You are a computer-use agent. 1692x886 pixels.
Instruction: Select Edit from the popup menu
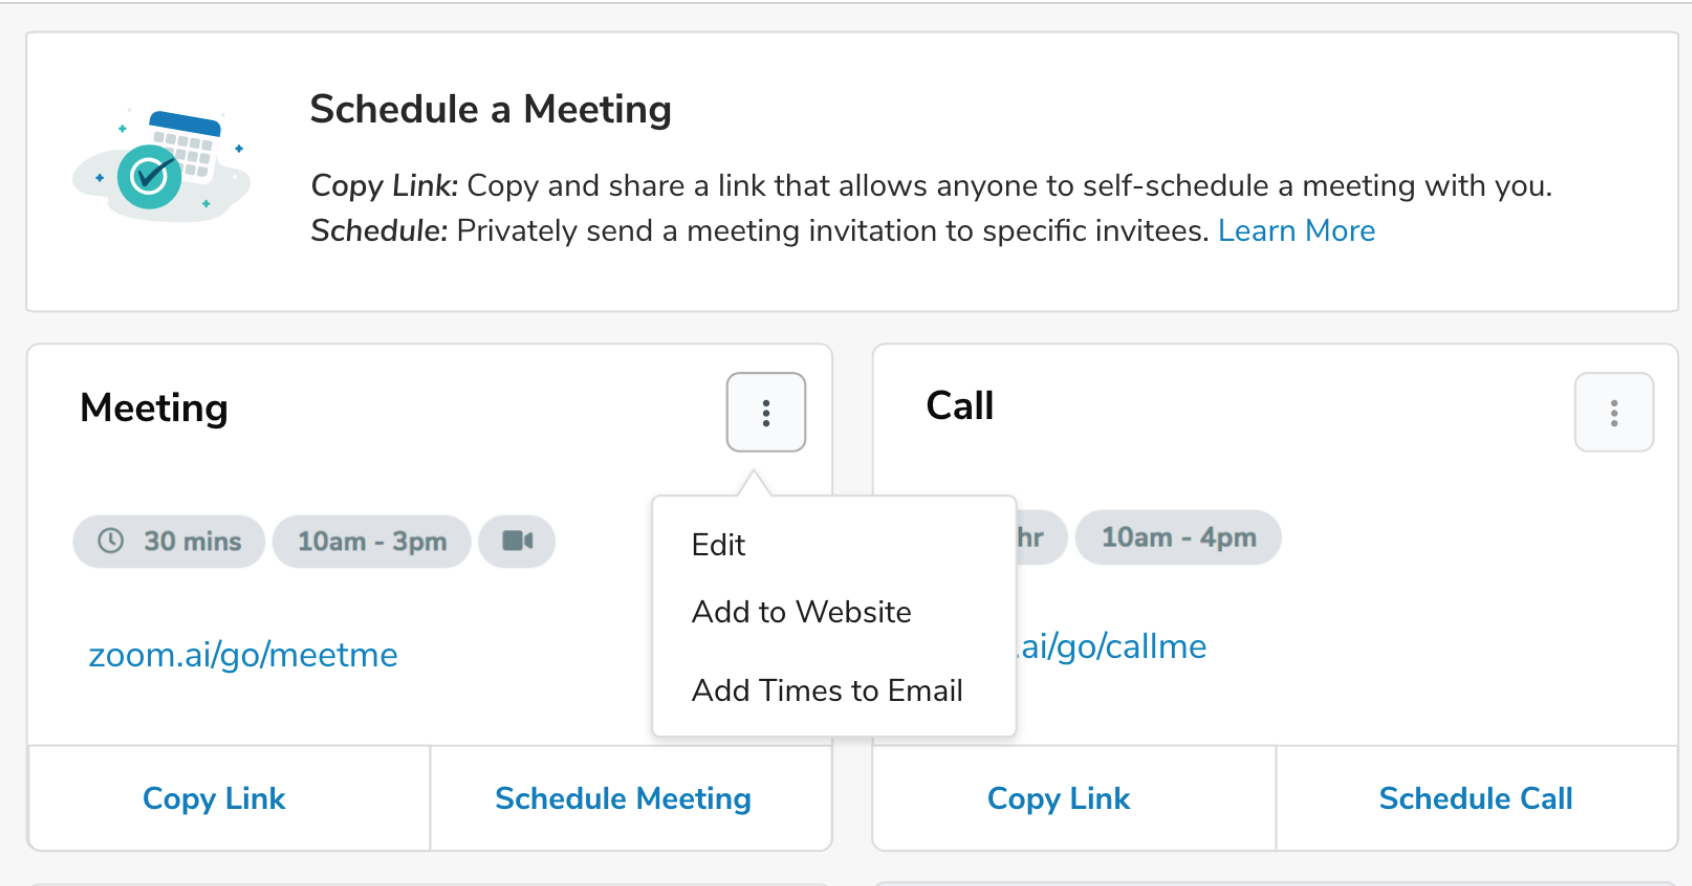point(719,545)
